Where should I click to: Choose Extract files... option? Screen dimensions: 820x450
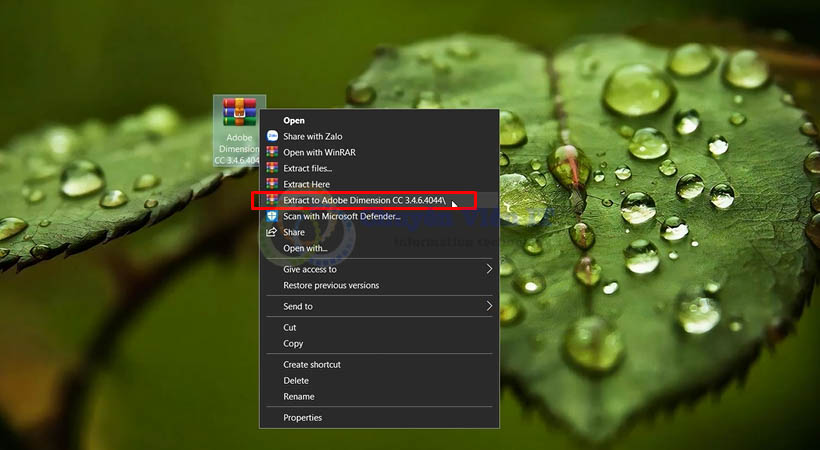click(x=308, y=168)
